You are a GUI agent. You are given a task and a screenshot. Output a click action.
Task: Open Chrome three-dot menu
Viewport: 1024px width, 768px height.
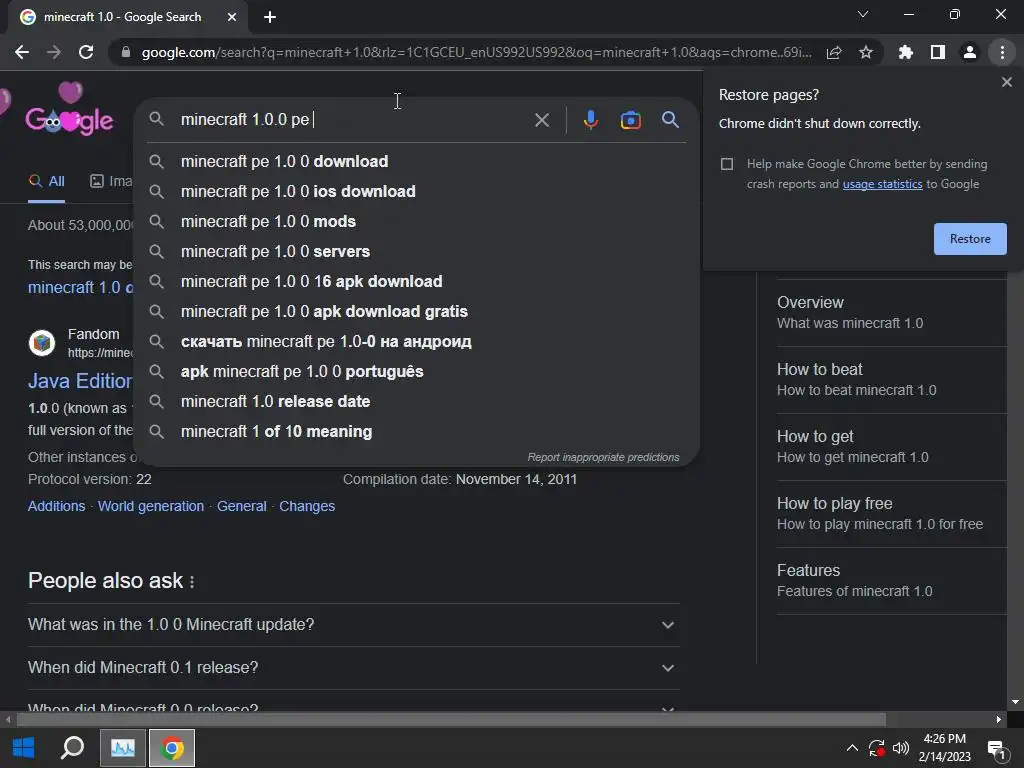pos(1002,52)
